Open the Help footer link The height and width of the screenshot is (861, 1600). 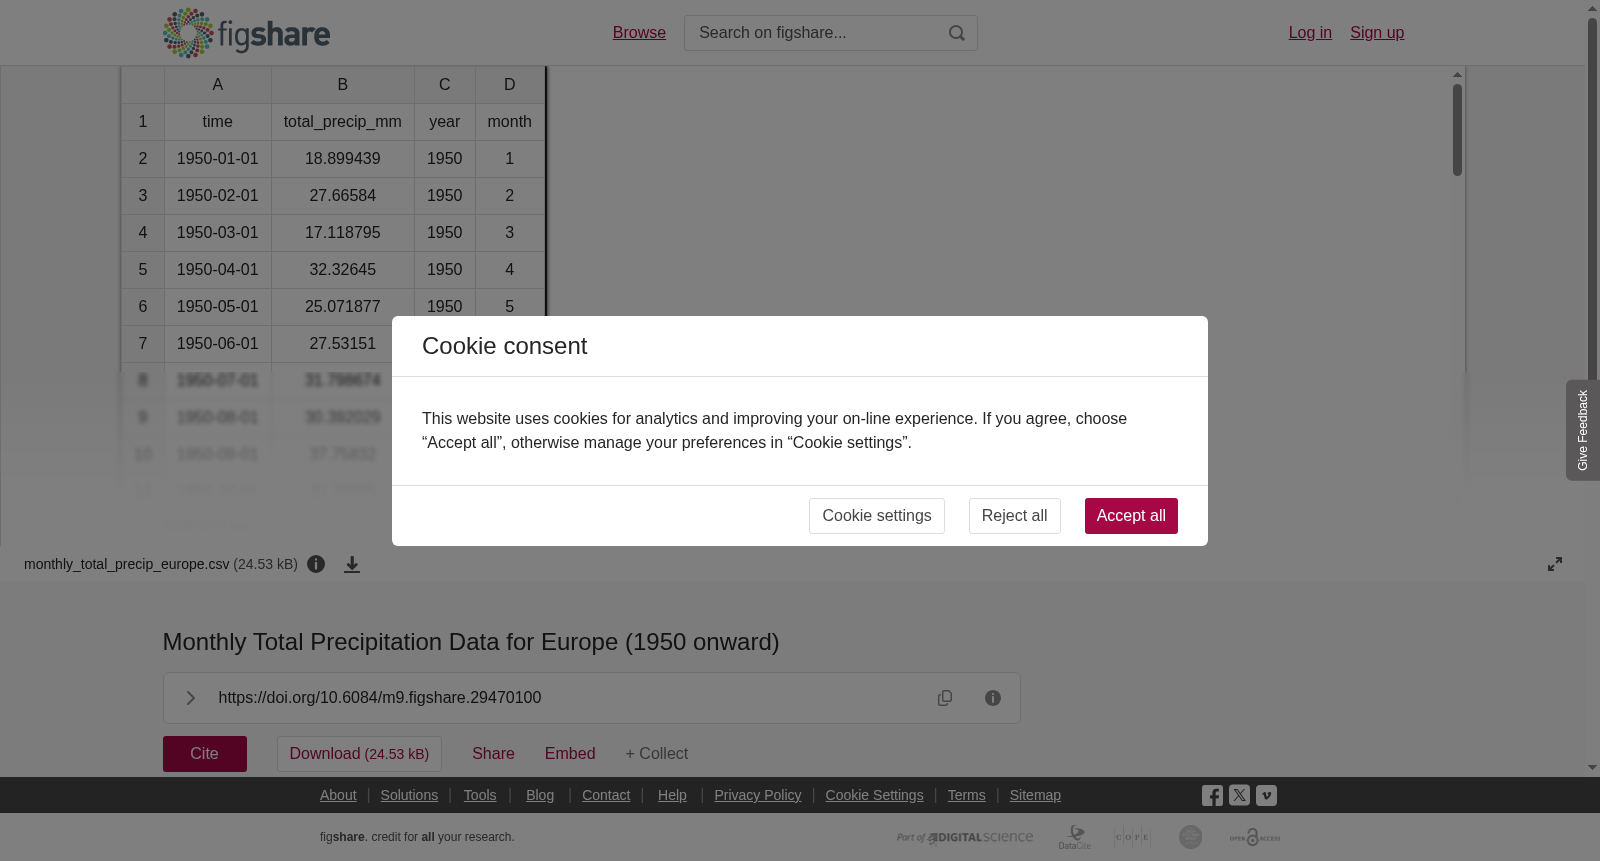pos(672,795)
